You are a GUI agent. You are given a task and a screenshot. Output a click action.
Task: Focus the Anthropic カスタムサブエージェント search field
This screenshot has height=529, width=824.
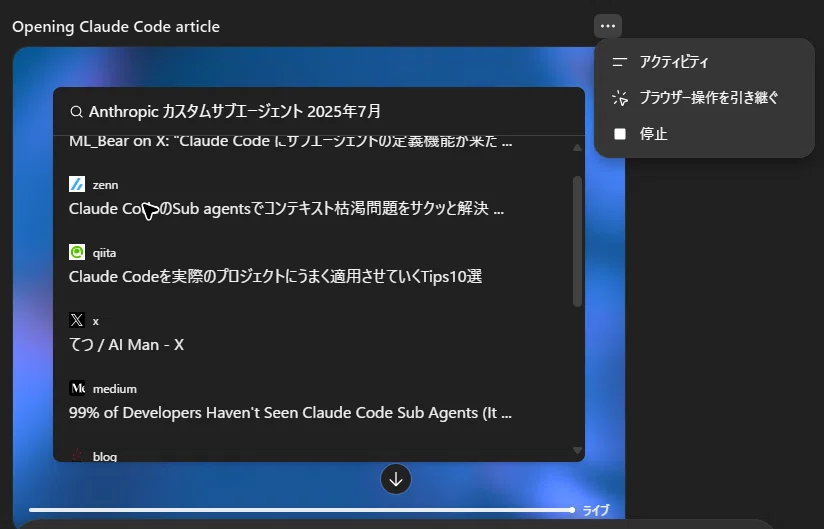(319, 111)
